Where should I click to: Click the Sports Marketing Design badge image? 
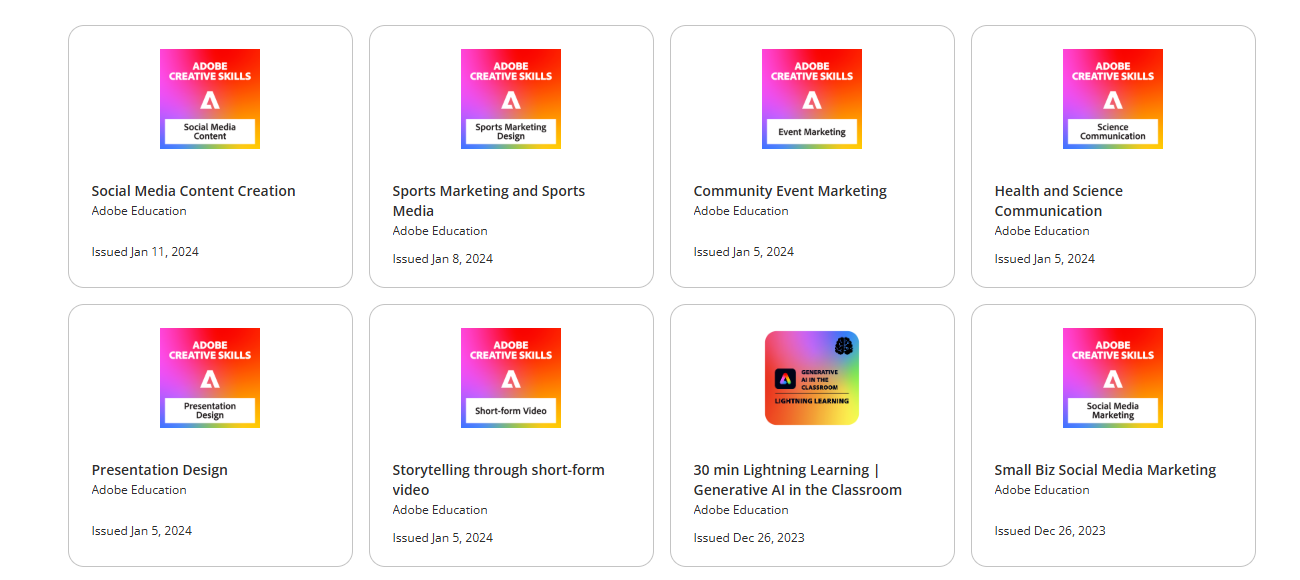(510, 99)
